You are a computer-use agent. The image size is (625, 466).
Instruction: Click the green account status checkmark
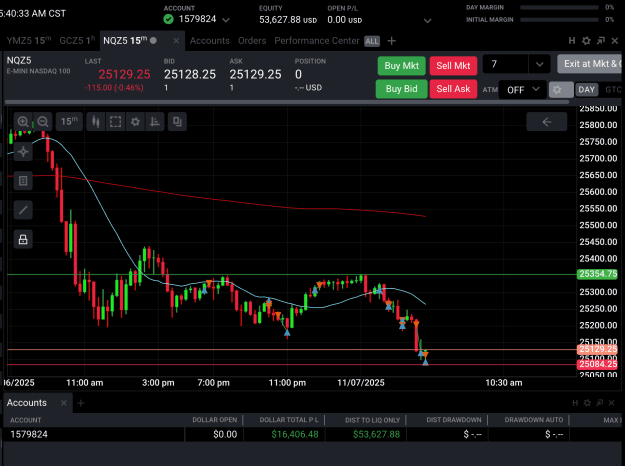[169, 19]
